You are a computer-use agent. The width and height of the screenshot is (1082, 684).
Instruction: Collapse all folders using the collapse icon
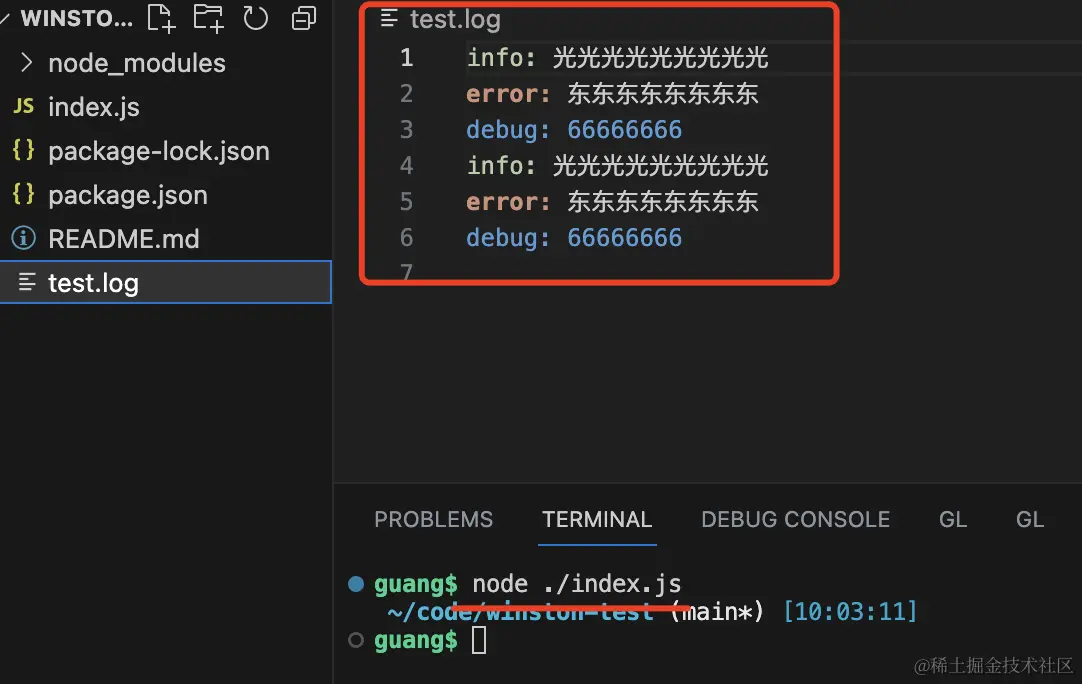tap(304, 19)
